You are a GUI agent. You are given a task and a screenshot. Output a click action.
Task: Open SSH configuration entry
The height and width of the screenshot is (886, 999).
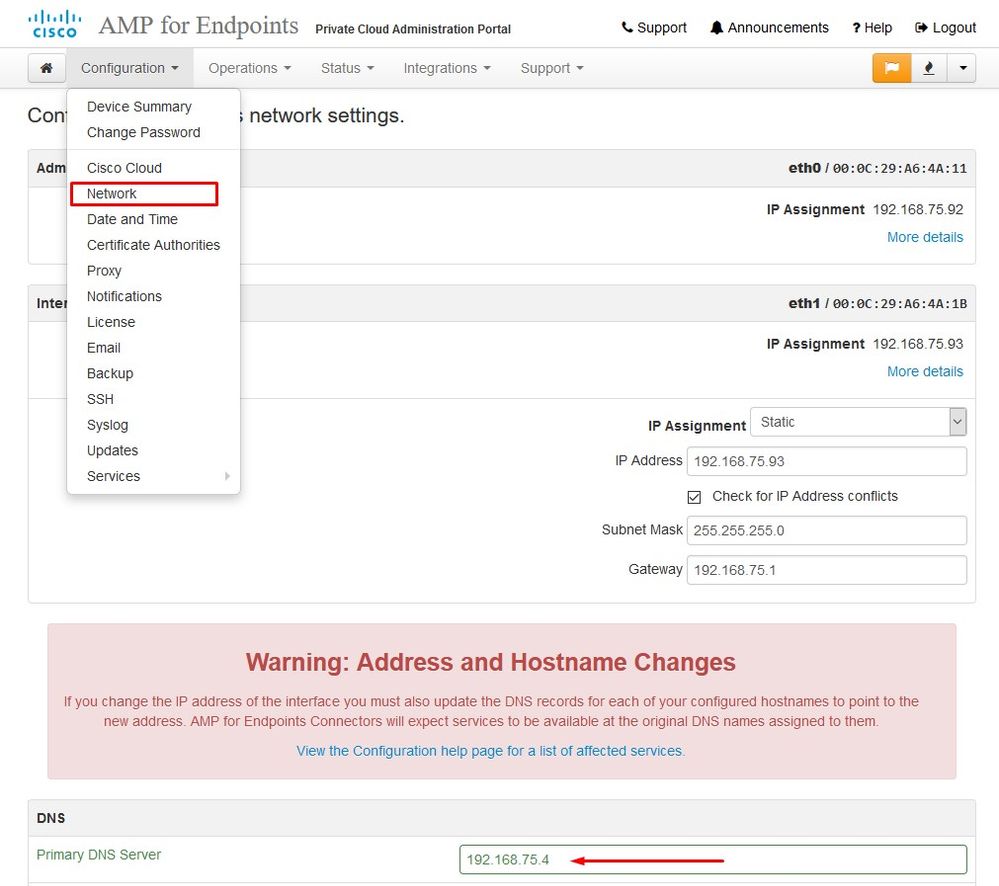pyautogui.click(x=154, y=399)
